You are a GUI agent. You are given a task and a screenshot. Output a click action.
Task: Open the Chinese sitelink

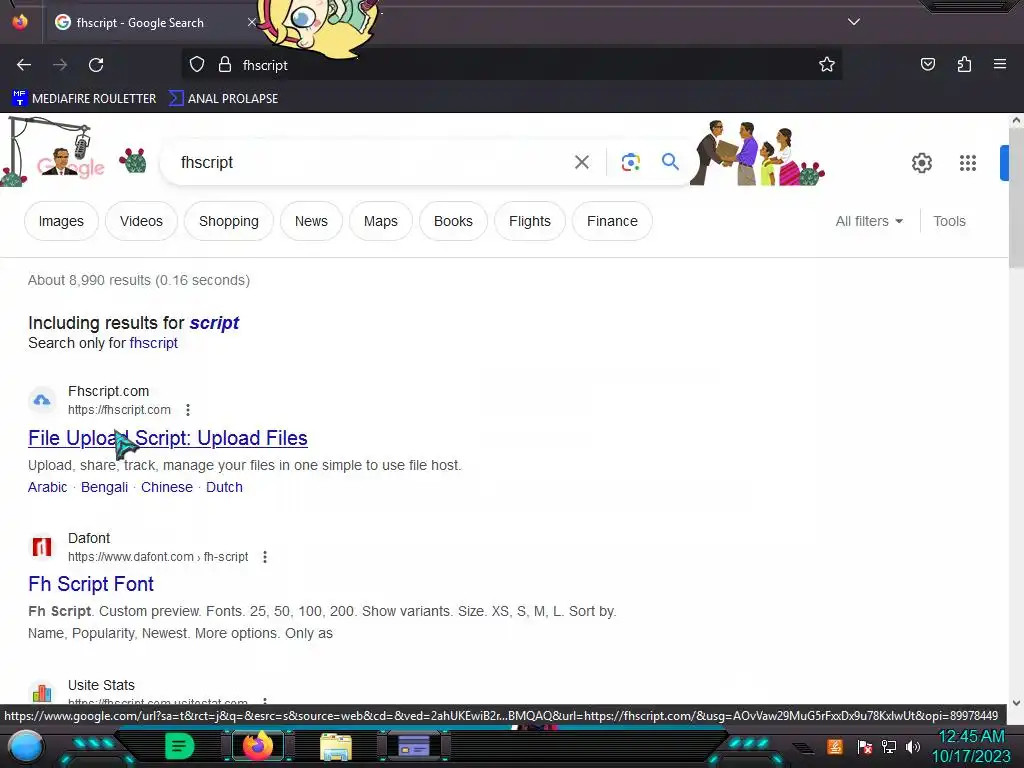(x=167, y=487)
